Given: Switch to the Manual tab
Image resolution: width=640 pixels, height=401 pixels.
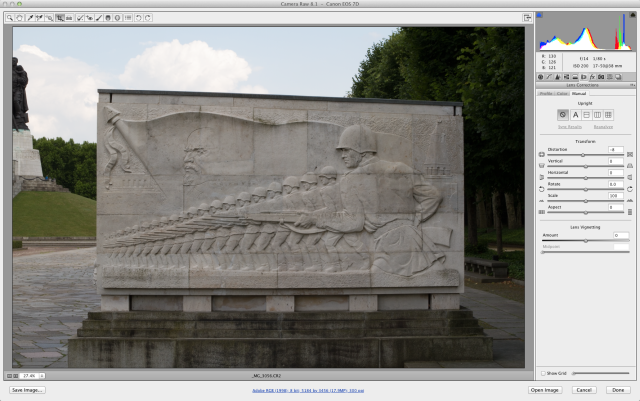Looking at the screenshot, I should point(579,94).
